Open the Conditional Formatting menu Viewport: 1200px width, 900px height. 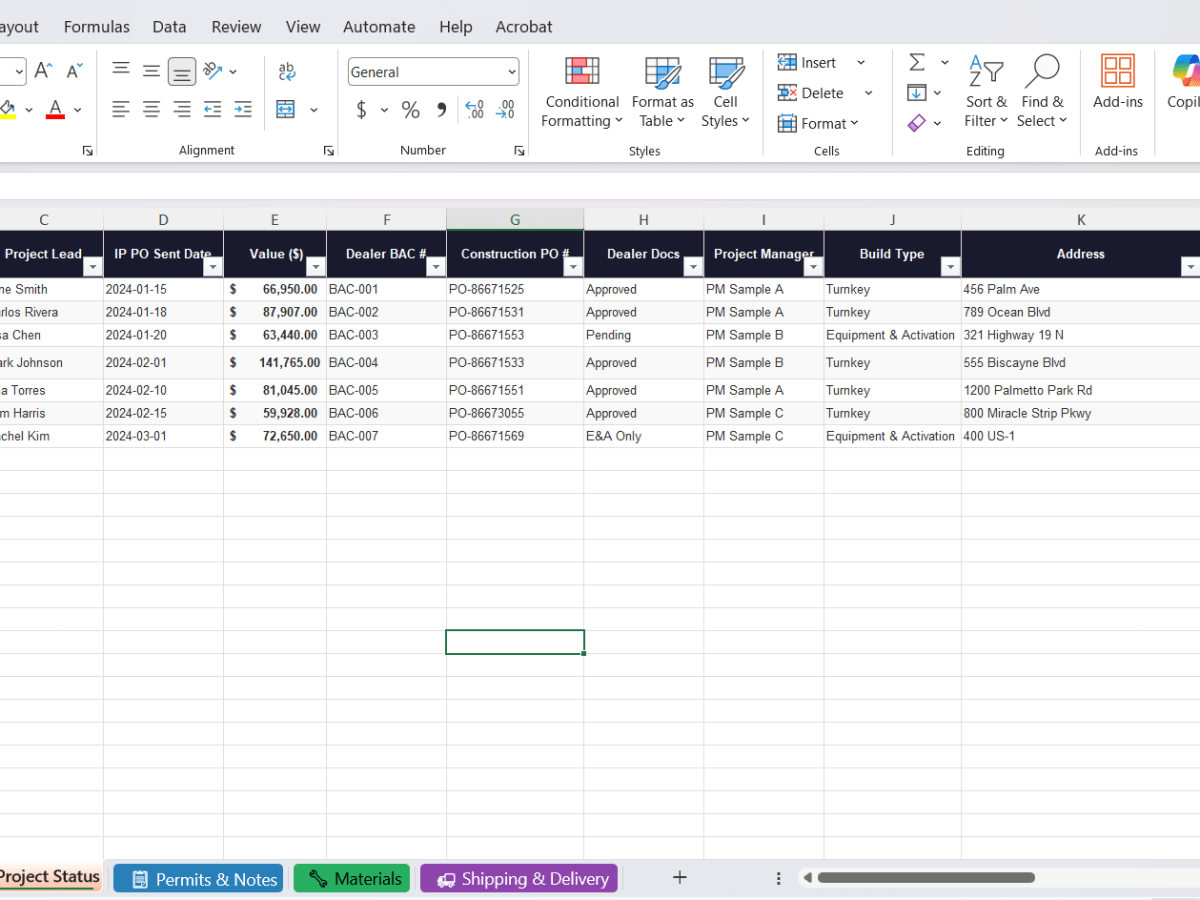pyautogui.click(x=582, y=92)
